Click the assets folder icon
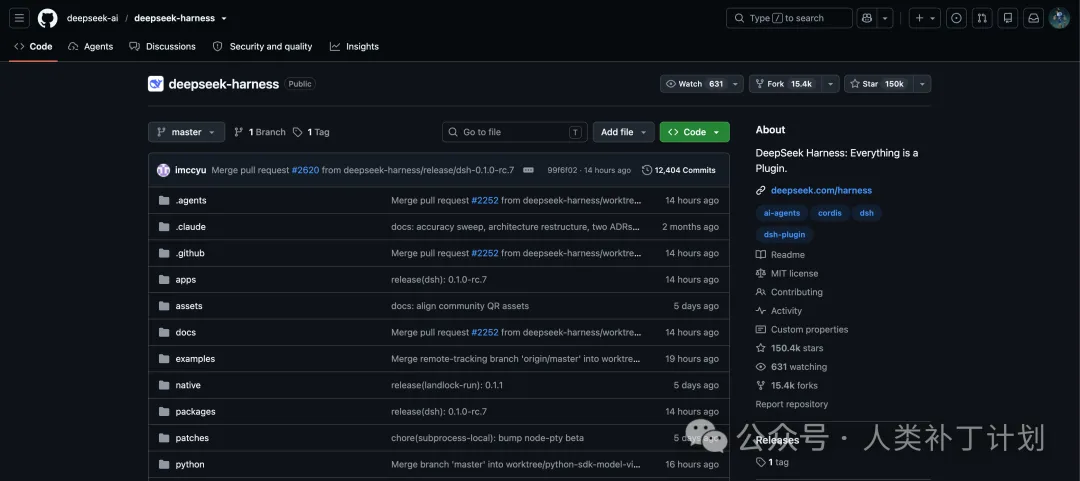The width and height of the screenshot is (1080, 481). (x=164, y=306)
